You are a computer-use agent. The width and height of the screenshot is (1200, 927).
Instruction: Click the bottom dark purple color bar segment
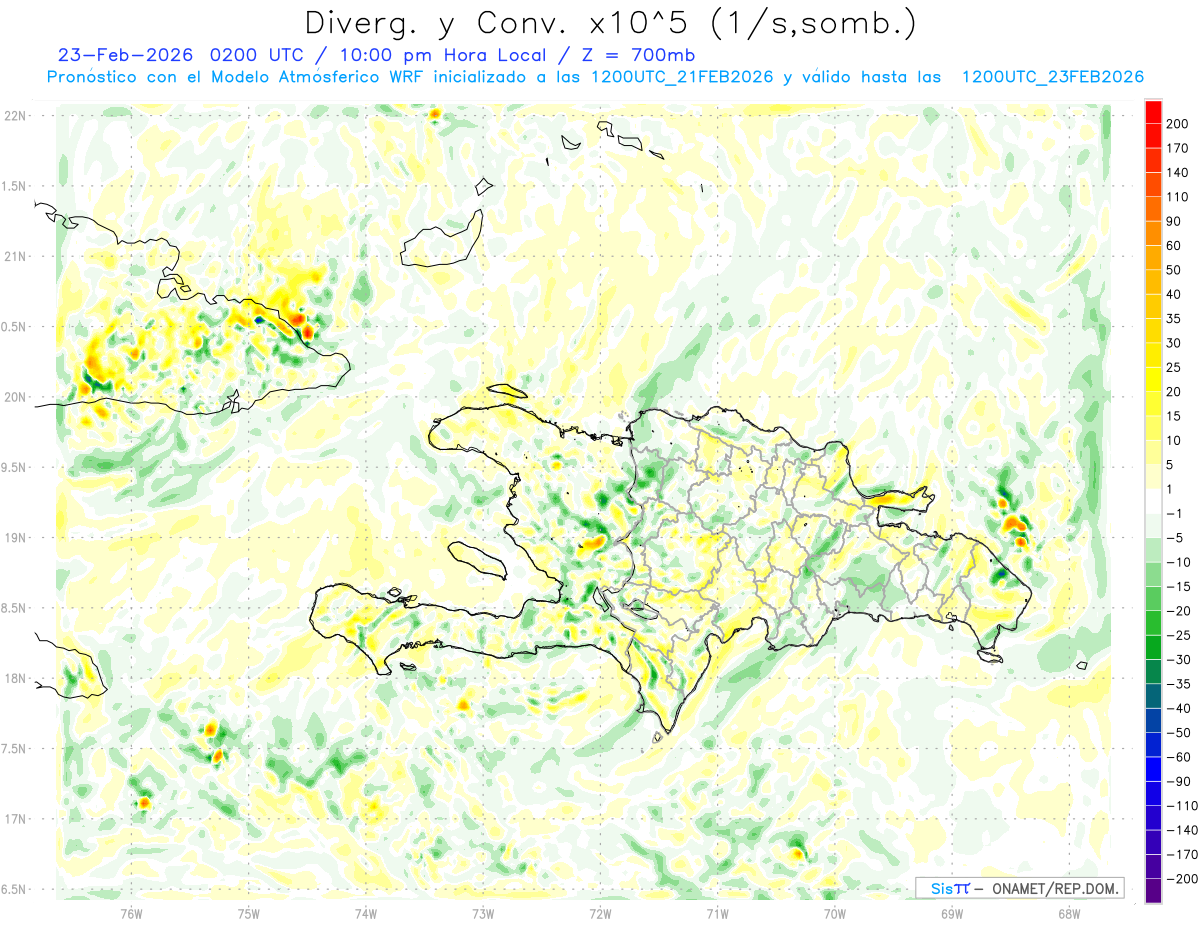tap(1153, 891)
